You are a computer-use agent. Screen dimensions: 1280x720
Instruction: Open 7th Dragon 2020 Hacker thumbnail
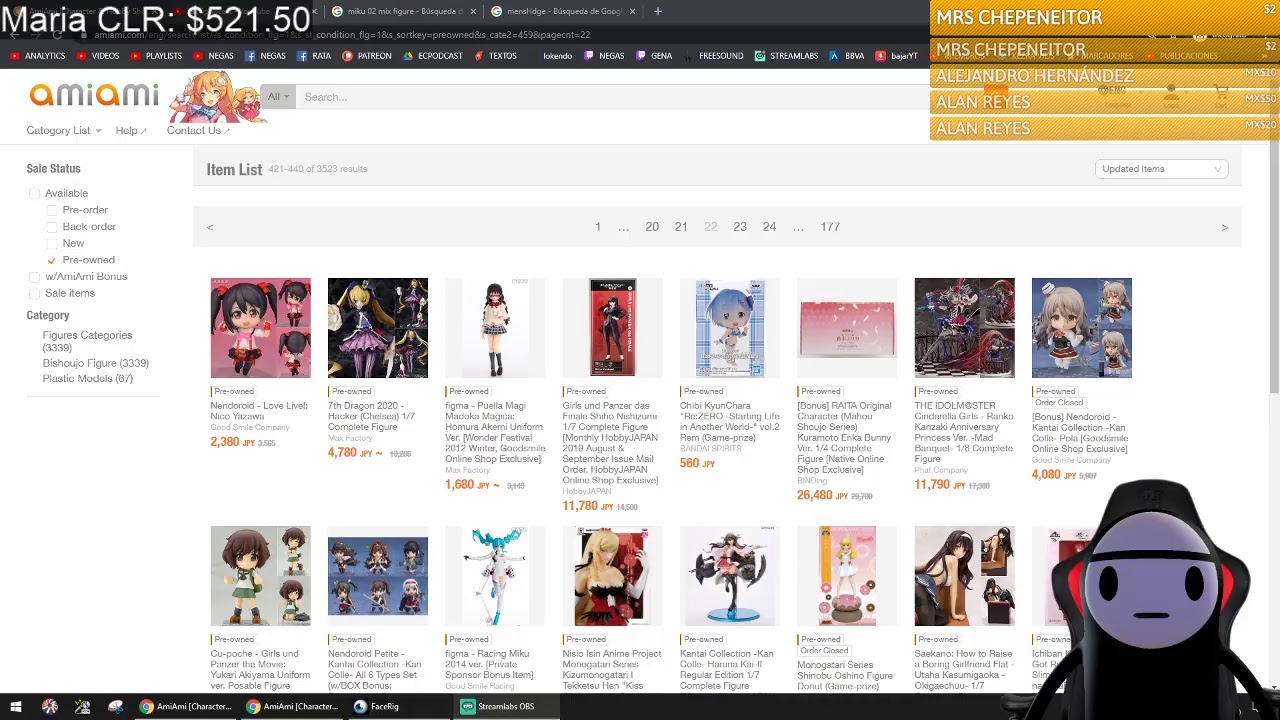pos(378,328)
